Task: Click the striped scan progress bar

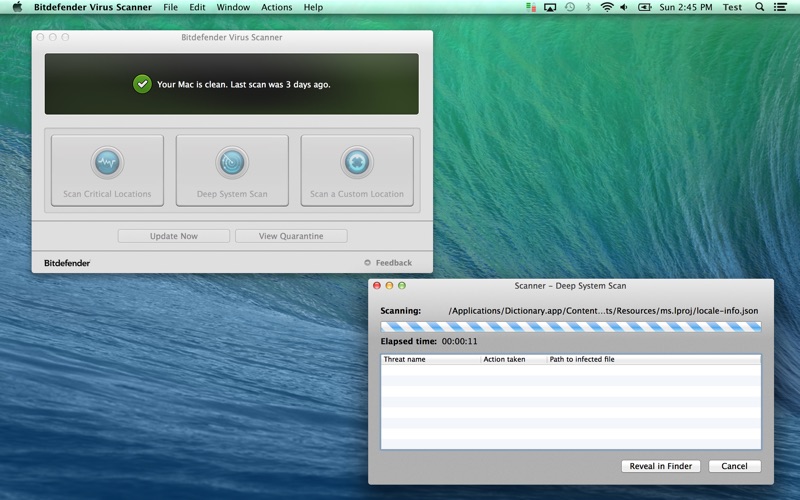Action: pos(570,327)
